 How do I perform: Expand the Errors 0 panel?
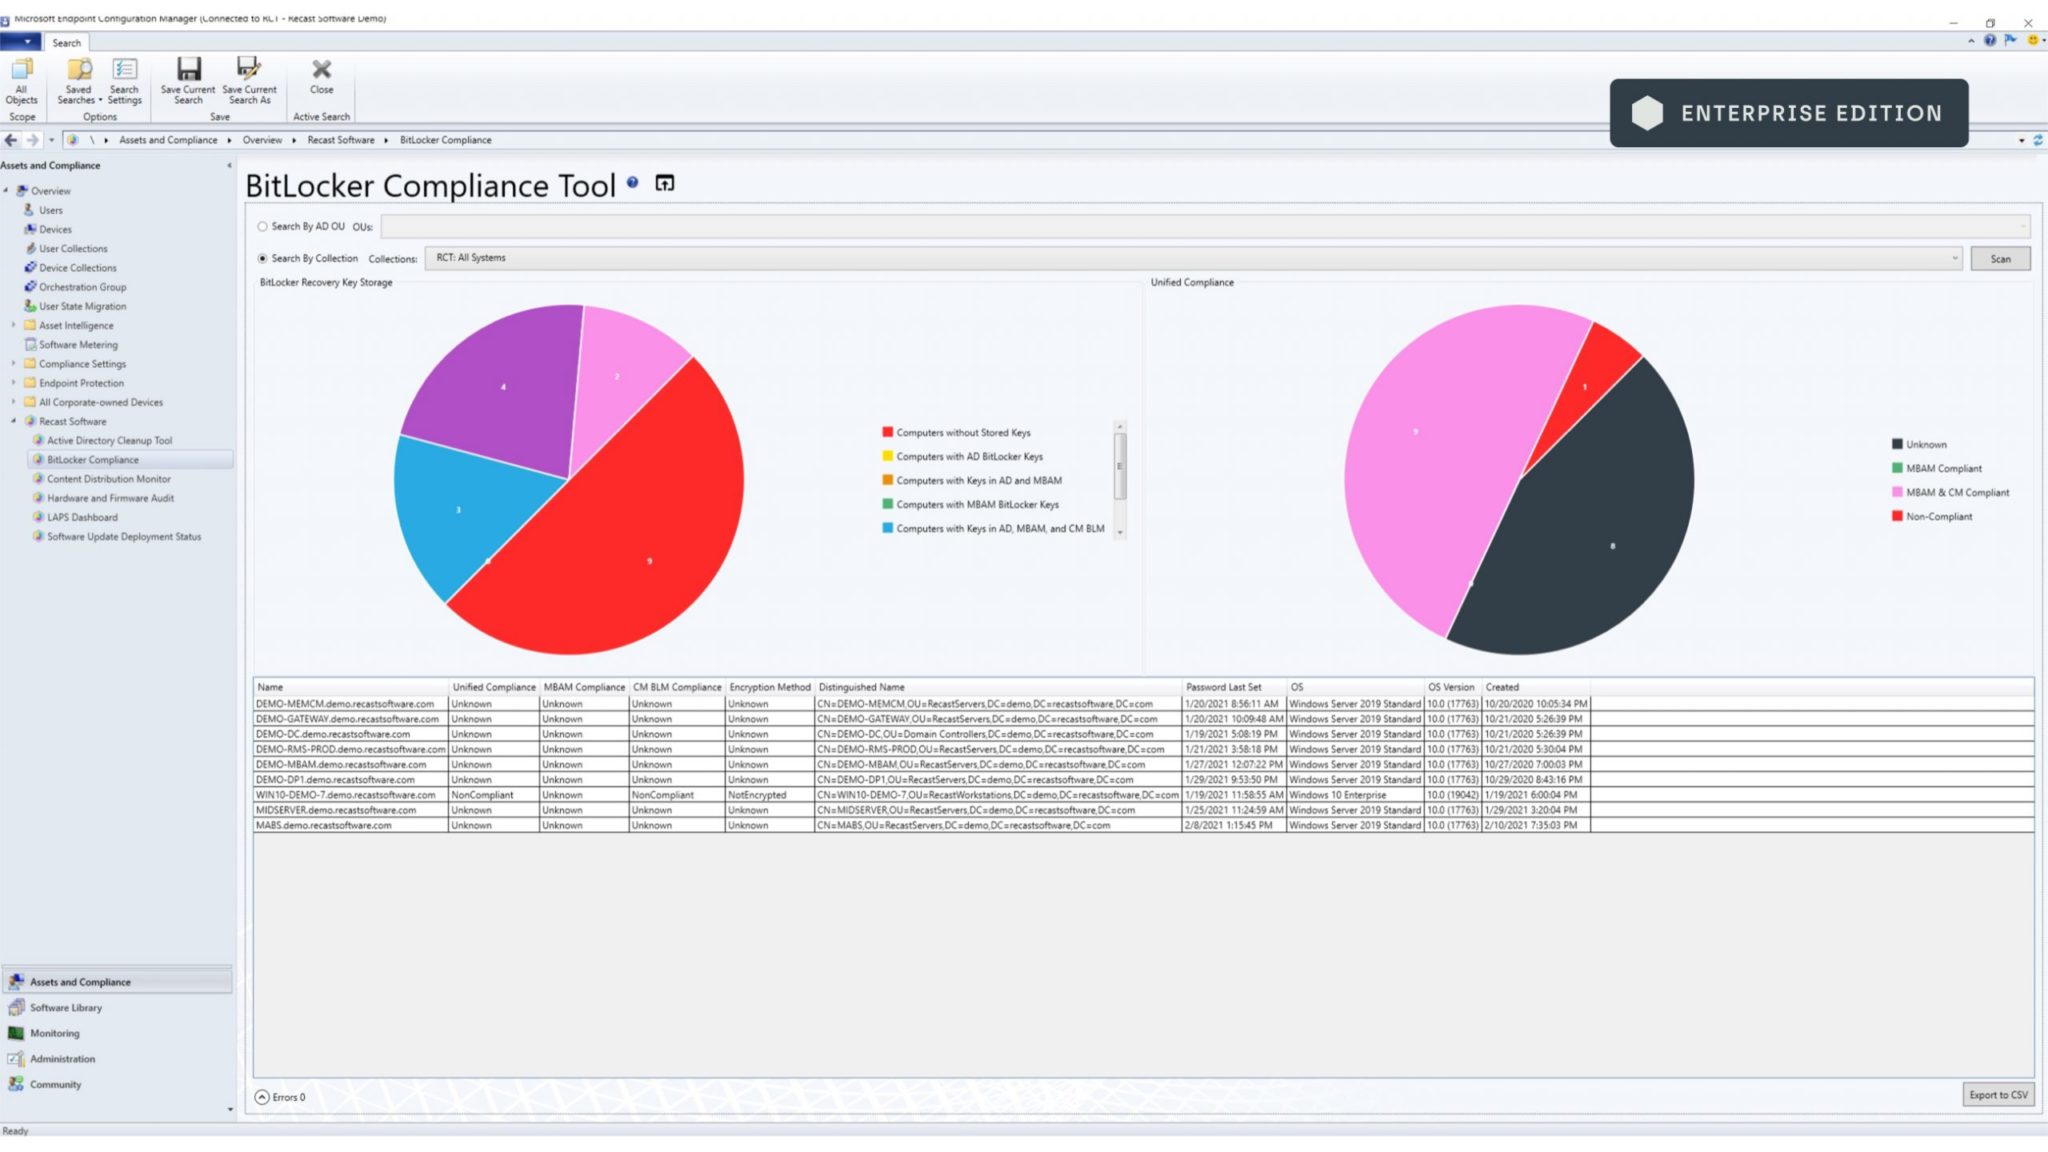tap(262, 1097)
